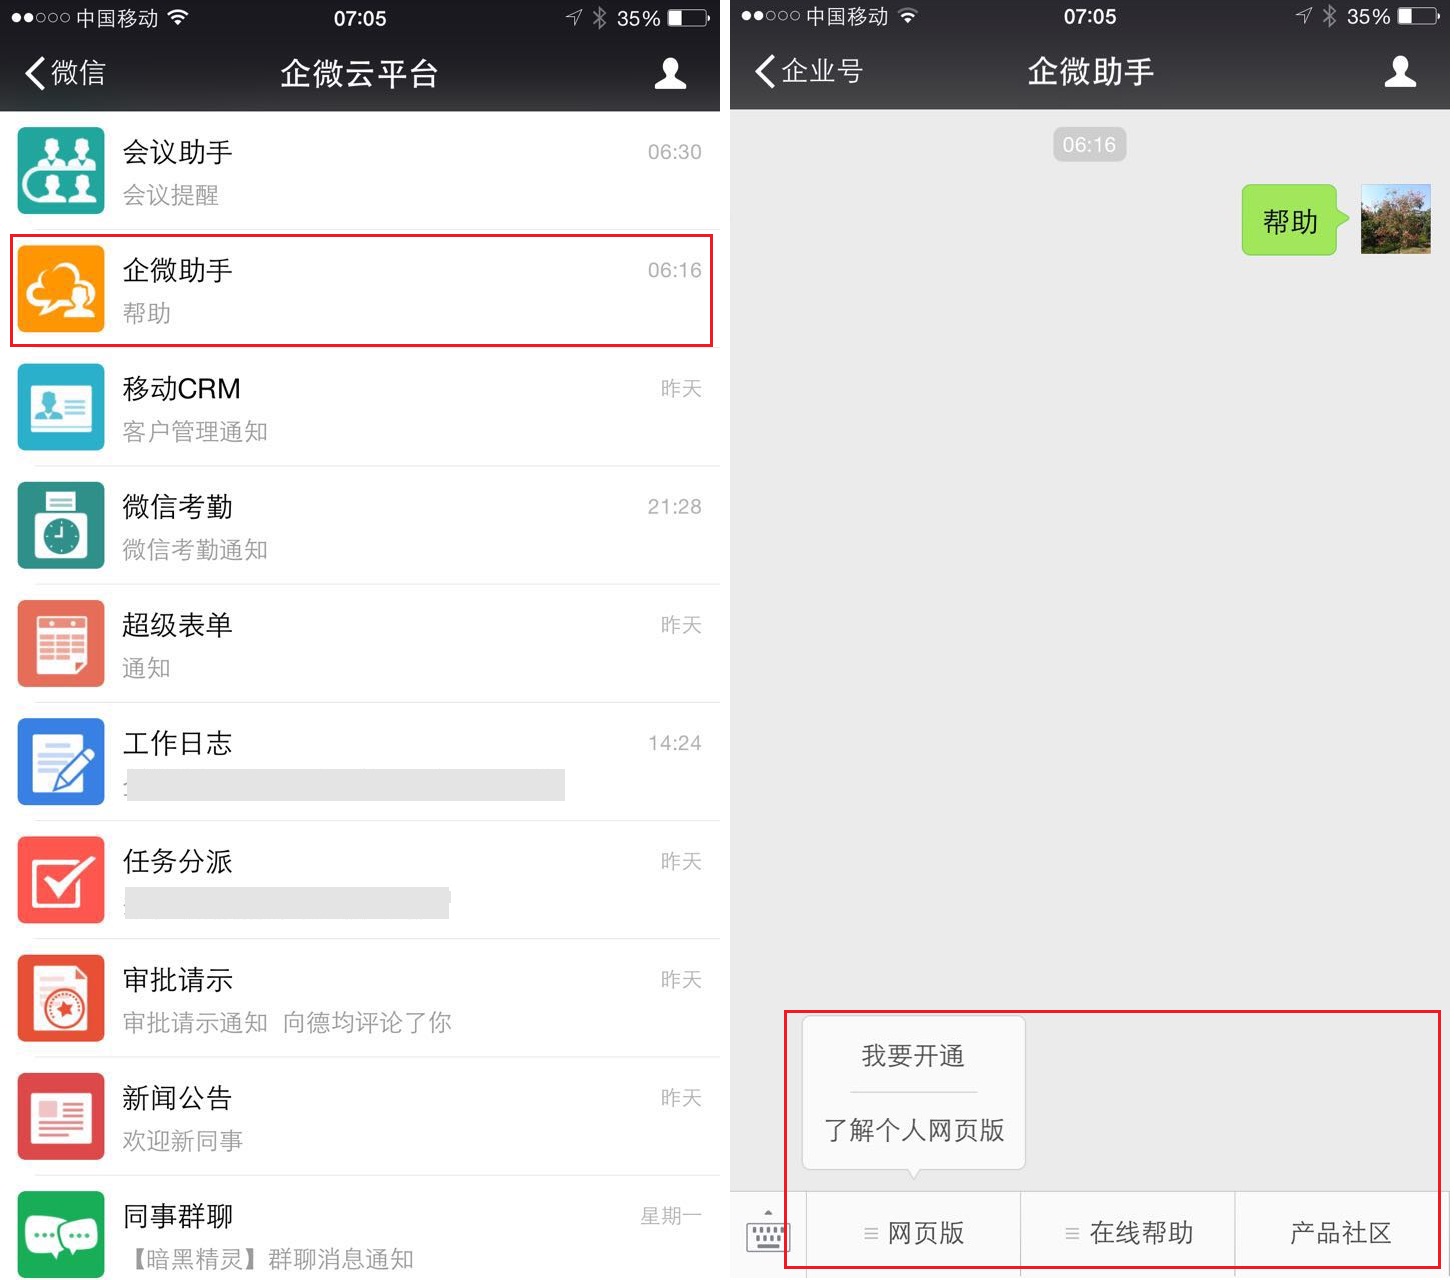This screenshot has width=1454, height=1280.
Task: Tap the 移动CRM contact card icon
Action: tap(61, 407)
